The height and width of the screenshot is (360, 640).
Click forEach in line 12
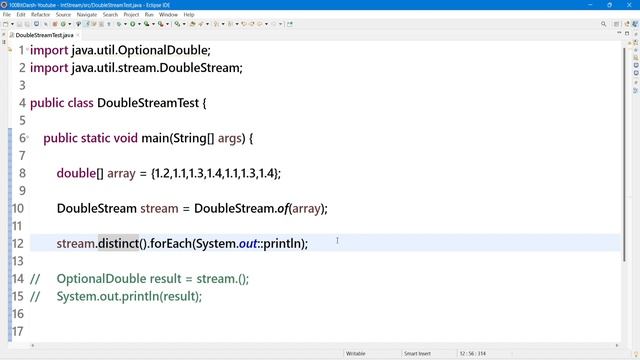click(x=171, y=243)
